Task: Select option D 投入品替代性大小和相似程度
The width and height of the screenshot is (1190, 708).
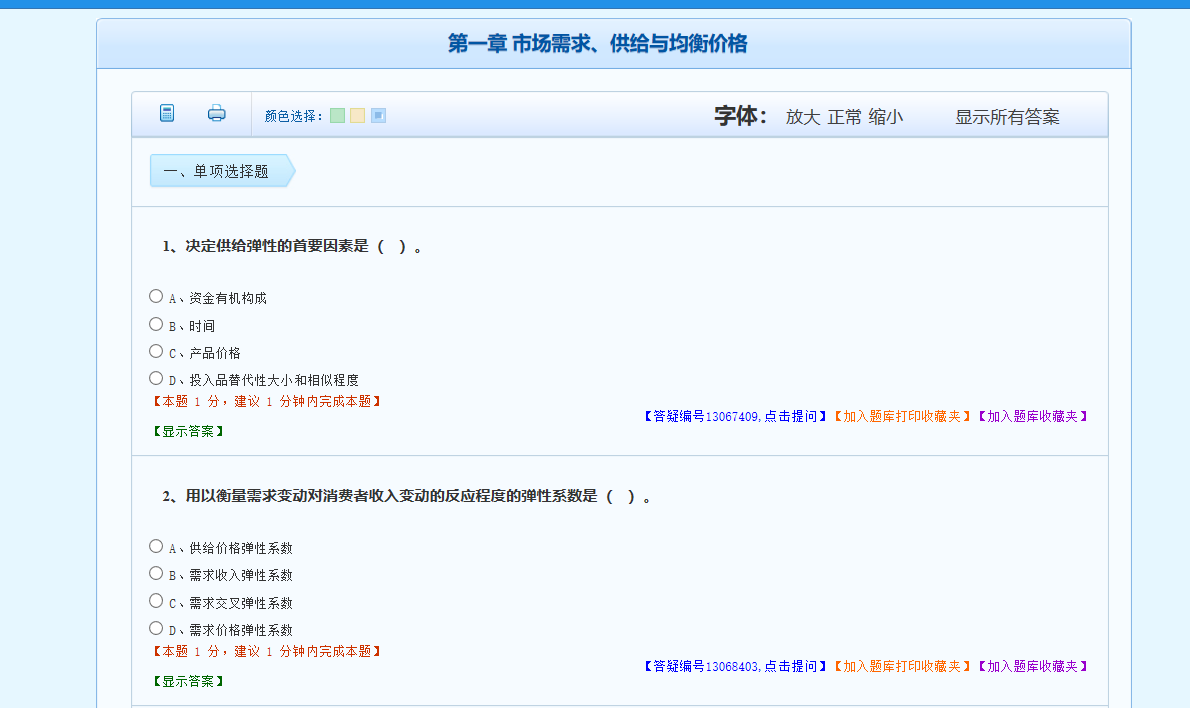Action: point(156,378)
